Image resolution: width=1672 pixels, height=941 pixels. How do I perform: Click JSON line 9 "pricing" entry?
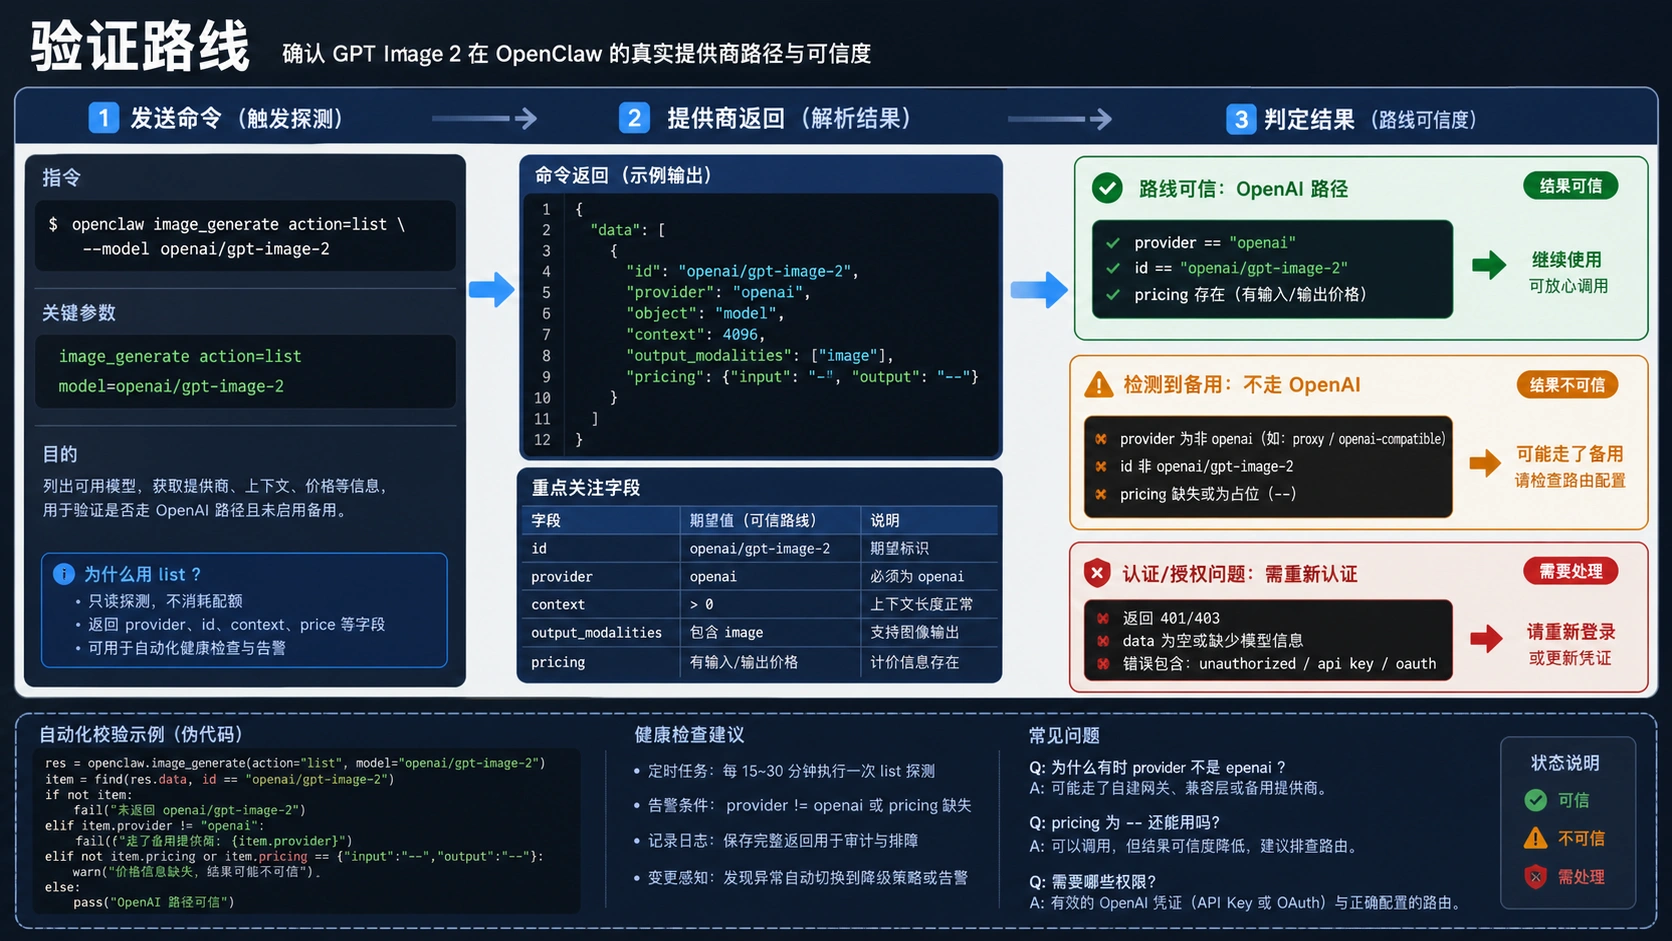pos(802,377)
